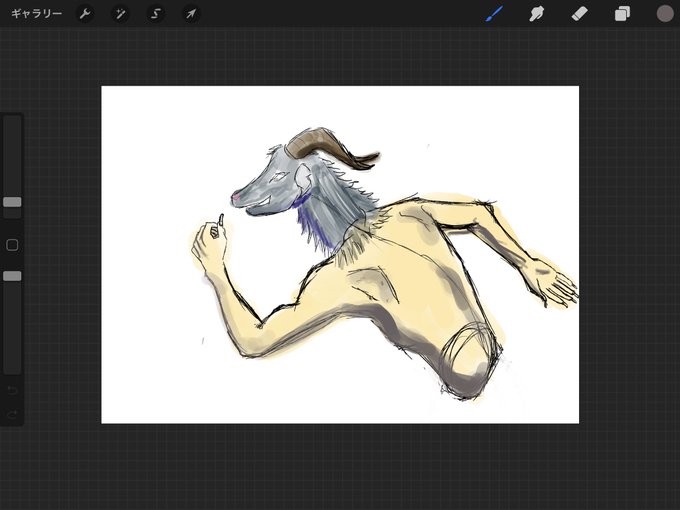Select the Brush tool
Screen dimensions: 680x510
[x=495, y=14]
